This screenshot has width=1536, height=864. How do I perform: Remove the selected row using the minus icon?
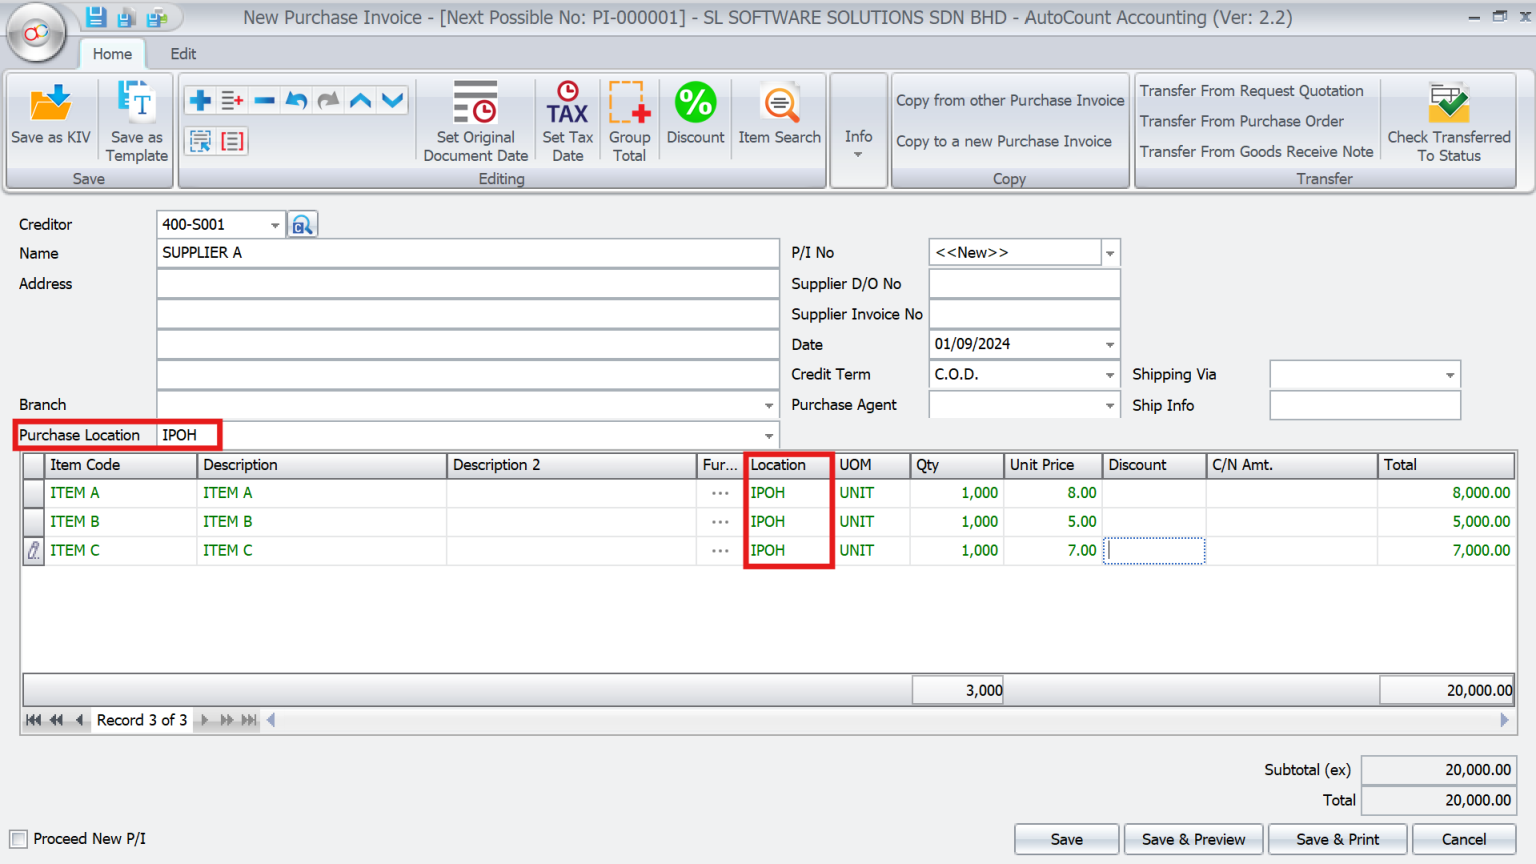[x=263, y=100]
